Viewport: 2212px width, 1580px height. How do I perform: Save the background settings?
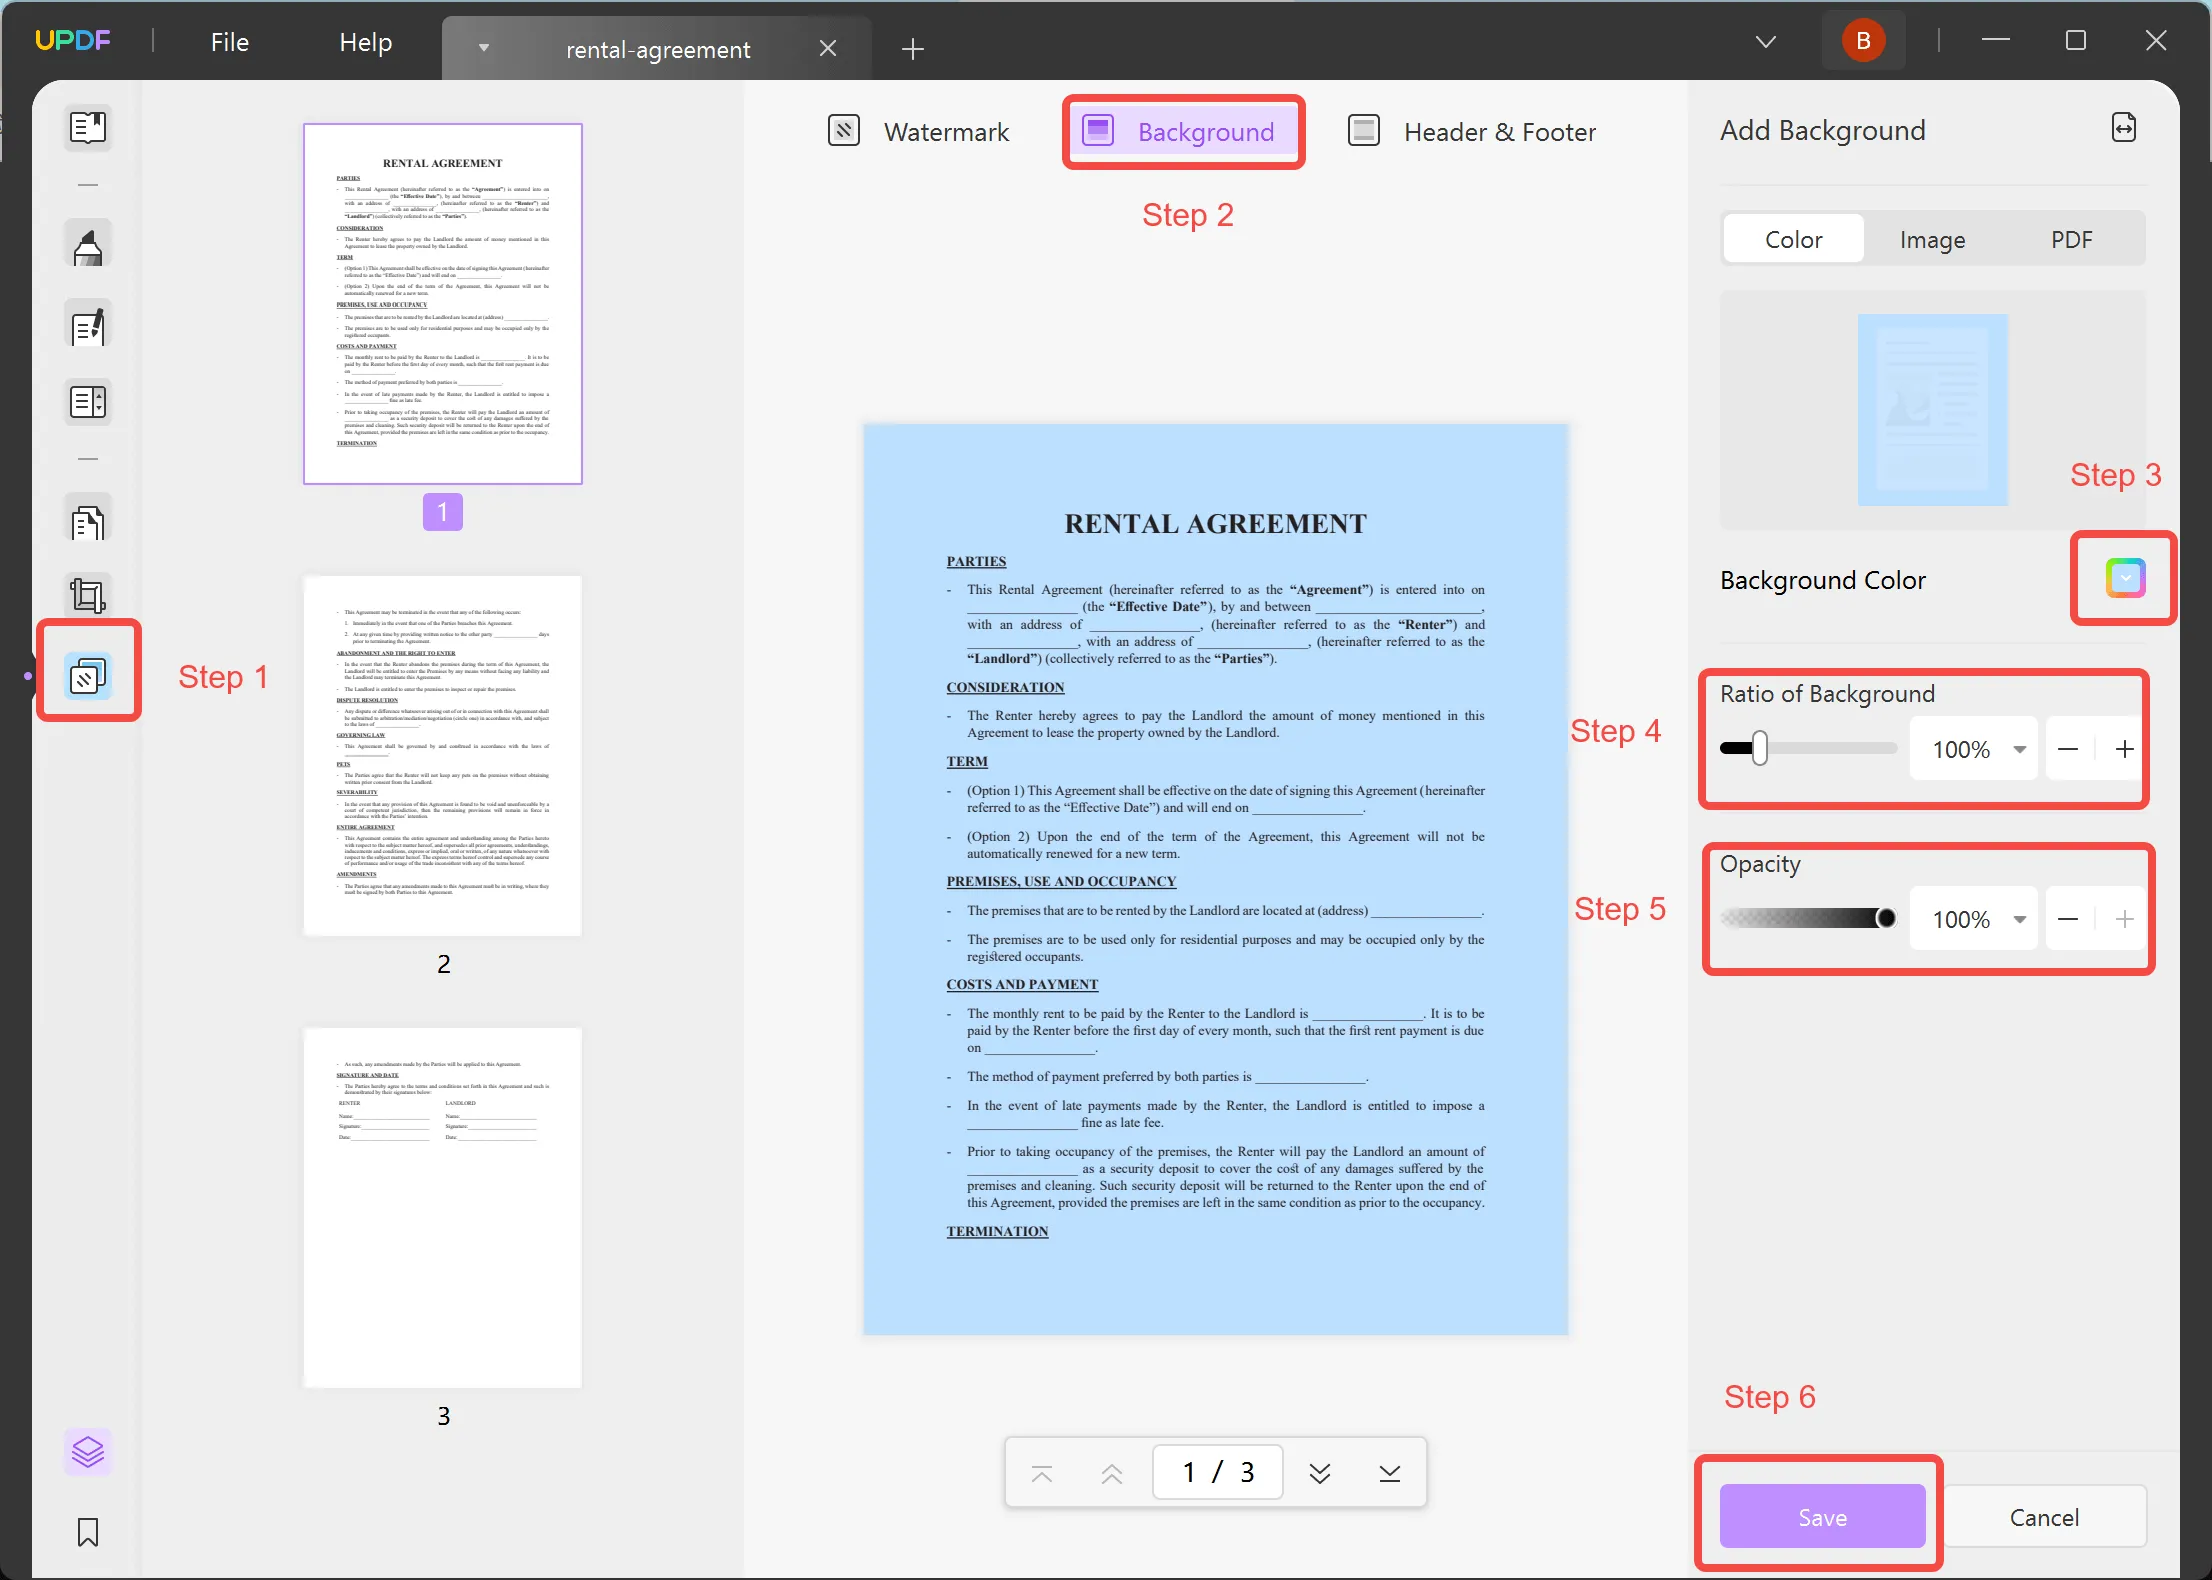pyautogui.click(x=1820, y=1516)
